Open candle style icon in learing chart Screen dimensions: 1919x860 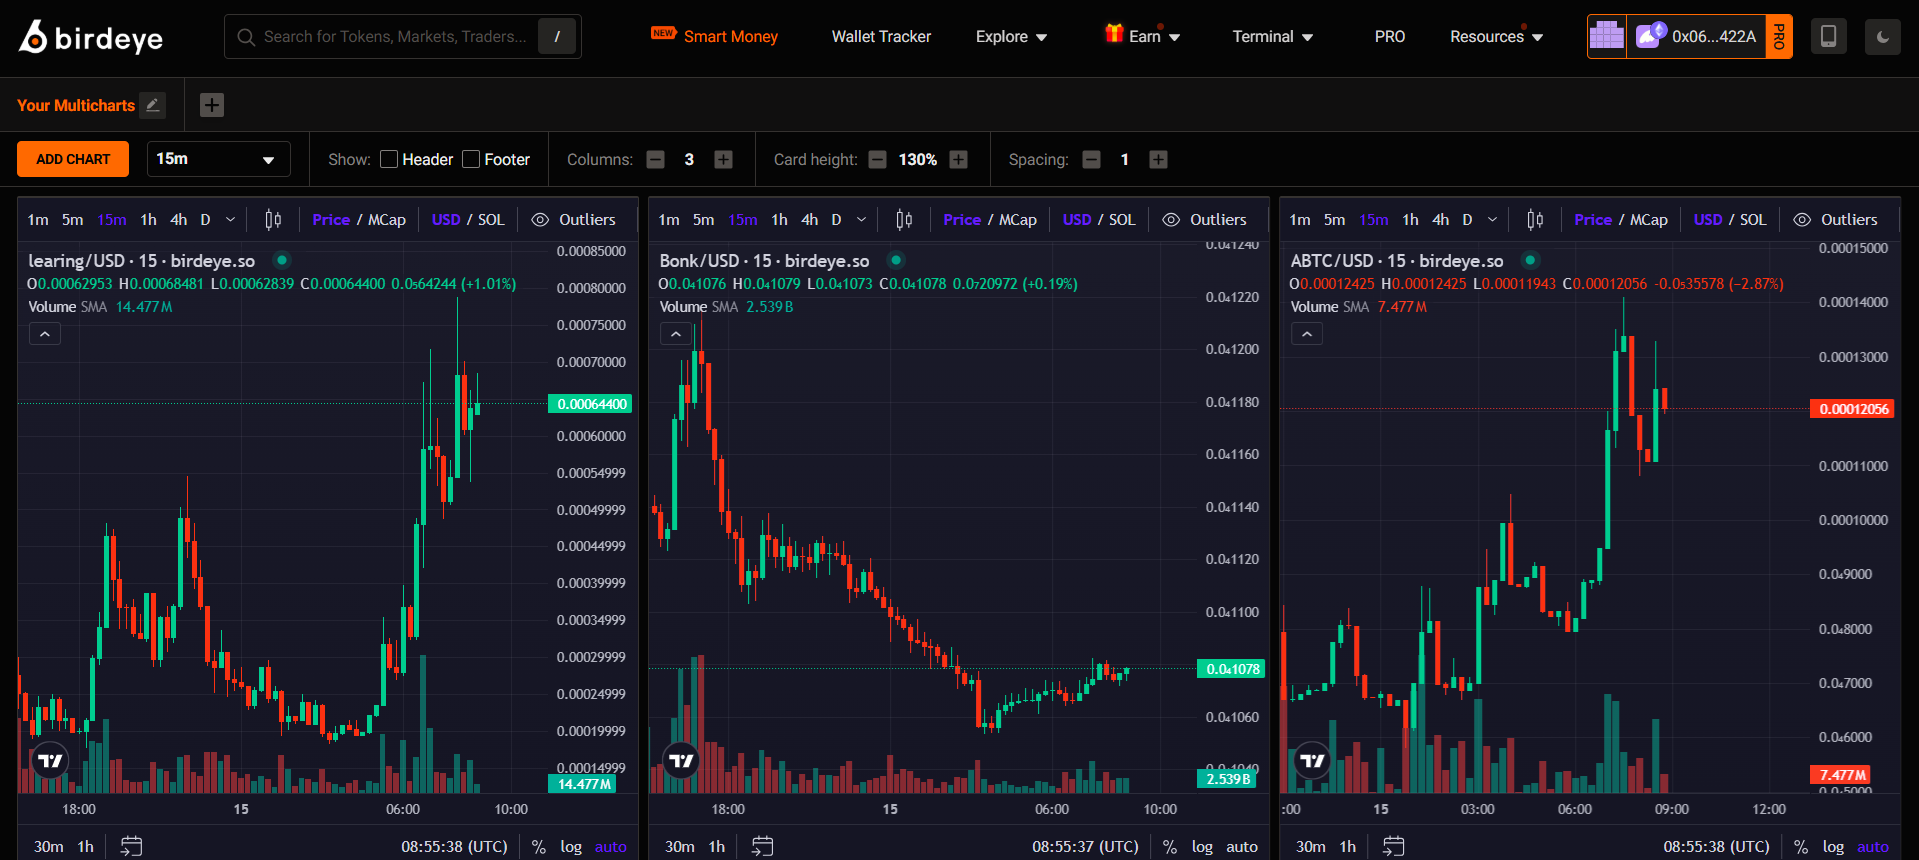(x=273, y=220)
